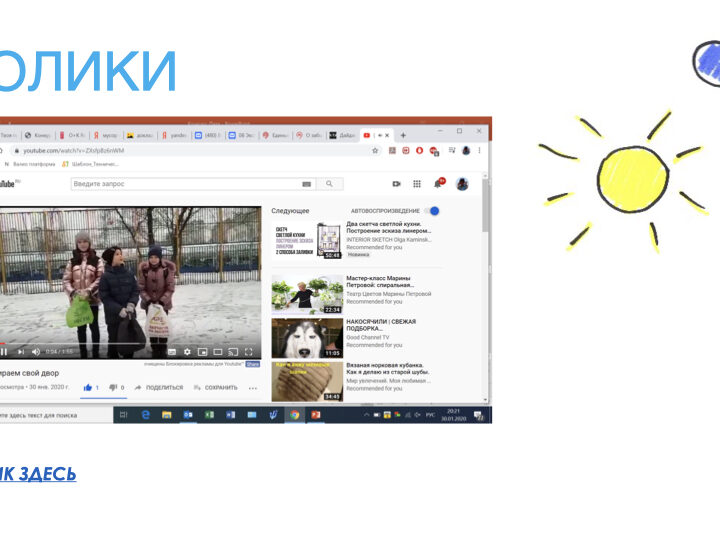Click the ПОДЕЛИТЬСЯ share button
The image size is (720, 540).
tap(159, 387)
